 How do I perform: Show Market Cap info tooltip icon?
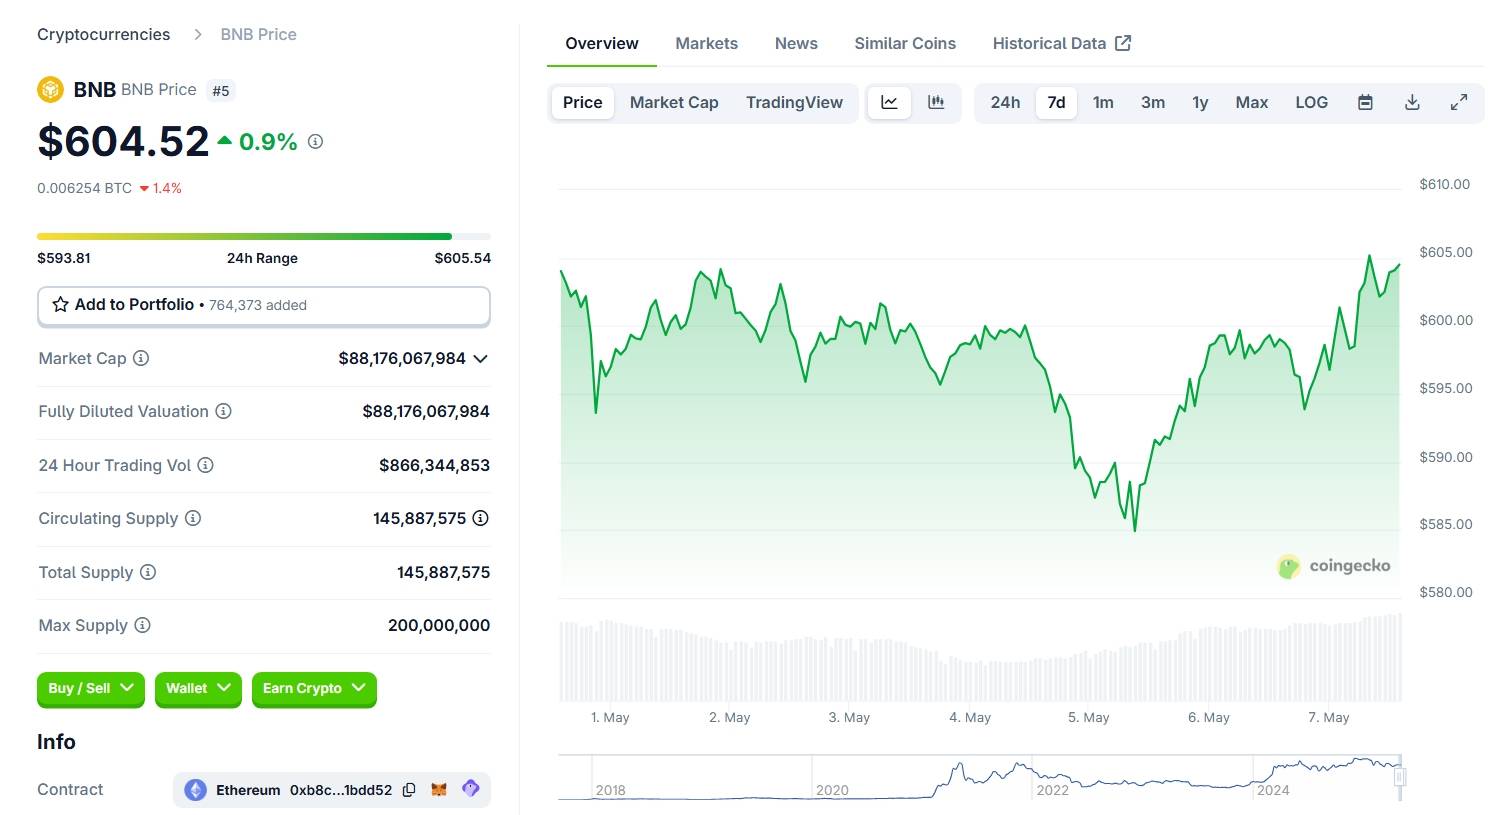(x=141, y=358)
